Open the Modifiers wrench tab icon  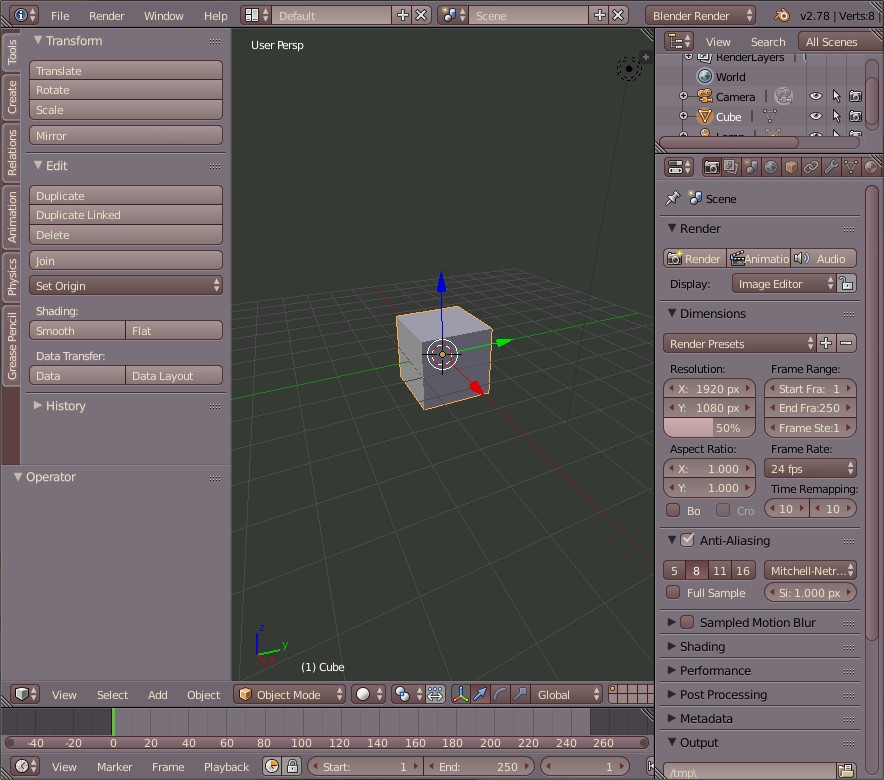(x=831, y=167)
